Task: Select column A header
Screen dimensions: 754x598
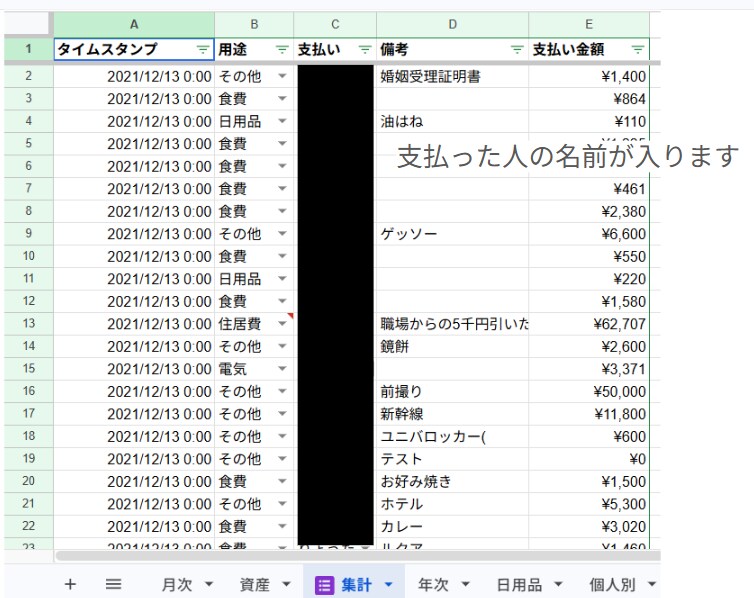Action: coord(134,24)
